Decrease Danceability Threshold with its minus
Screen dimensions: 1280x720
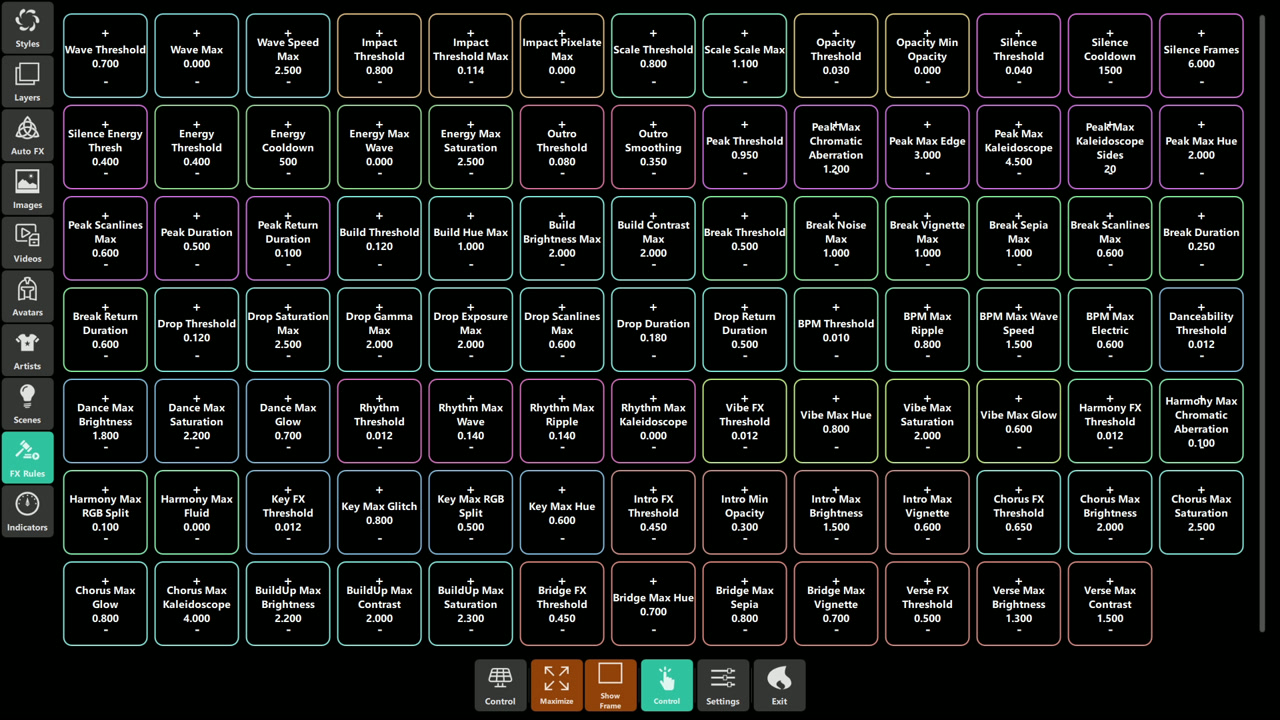[x=1201, y=356]
